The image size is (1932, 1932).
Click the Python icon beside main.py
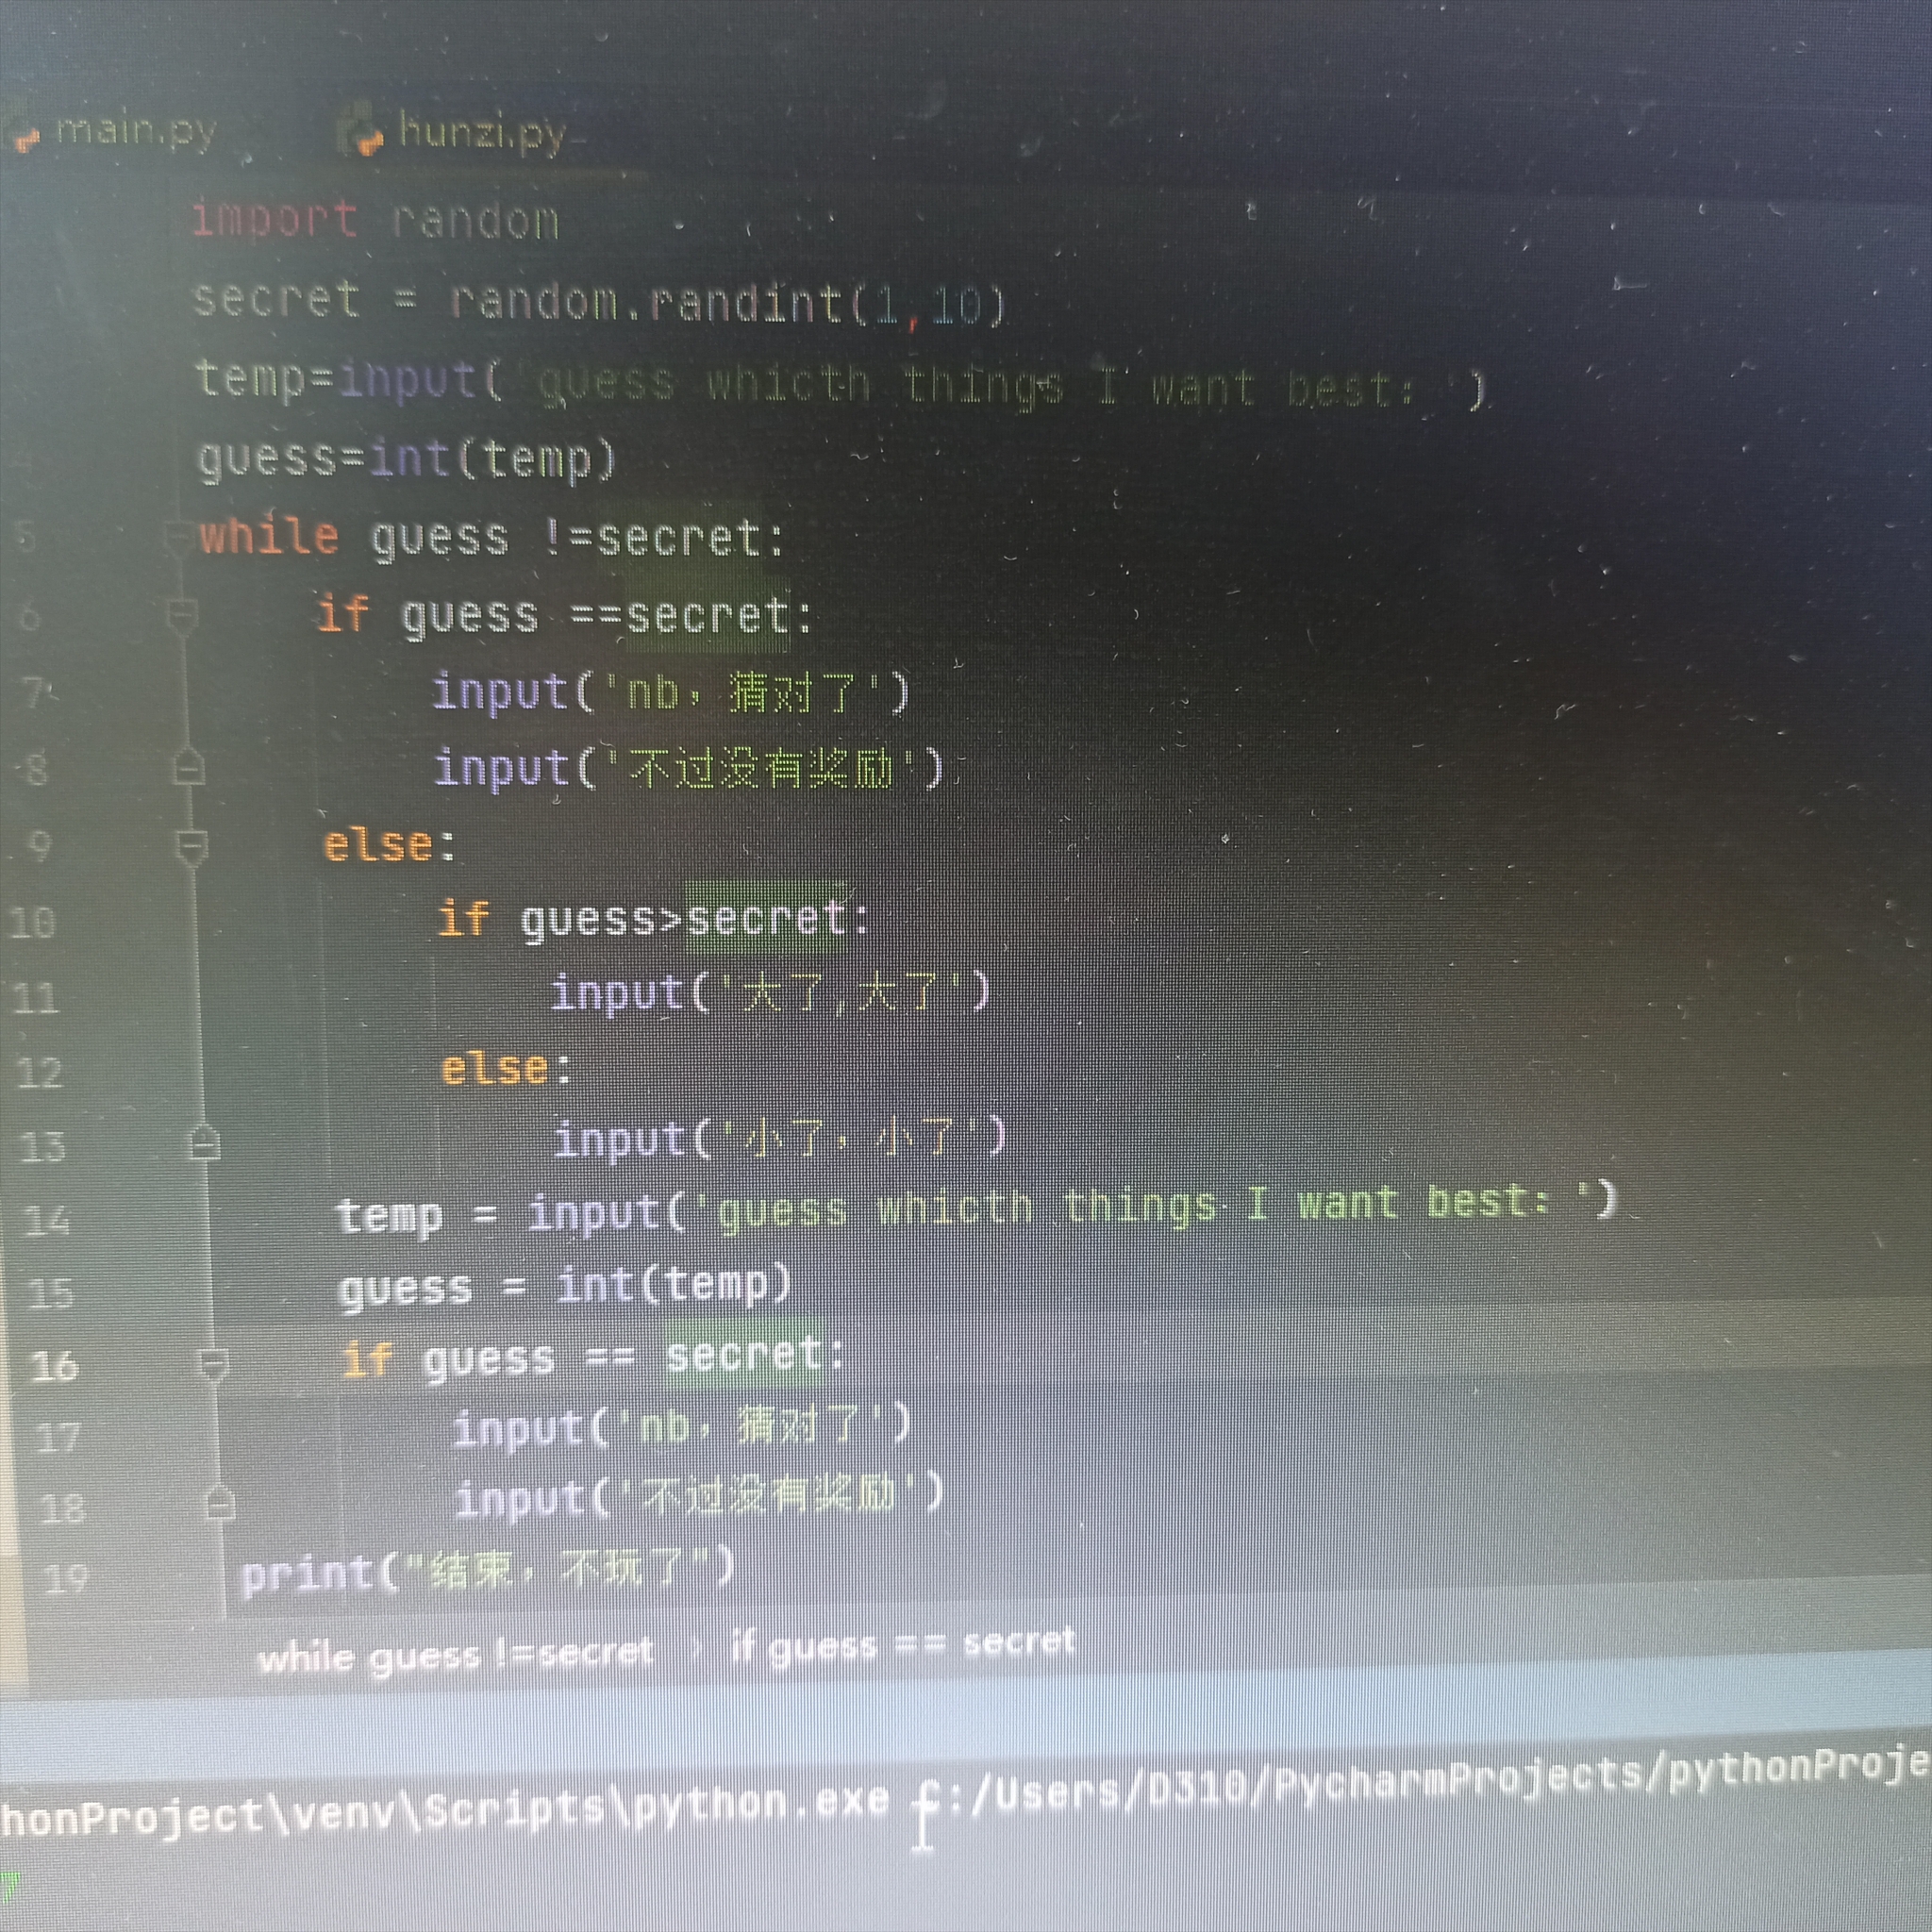point(26,137)
